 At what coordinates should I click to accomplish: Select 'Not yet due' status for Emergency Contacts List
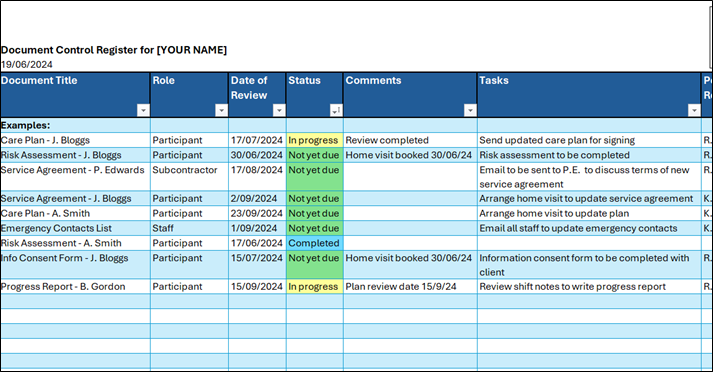(x=315, y=228)
